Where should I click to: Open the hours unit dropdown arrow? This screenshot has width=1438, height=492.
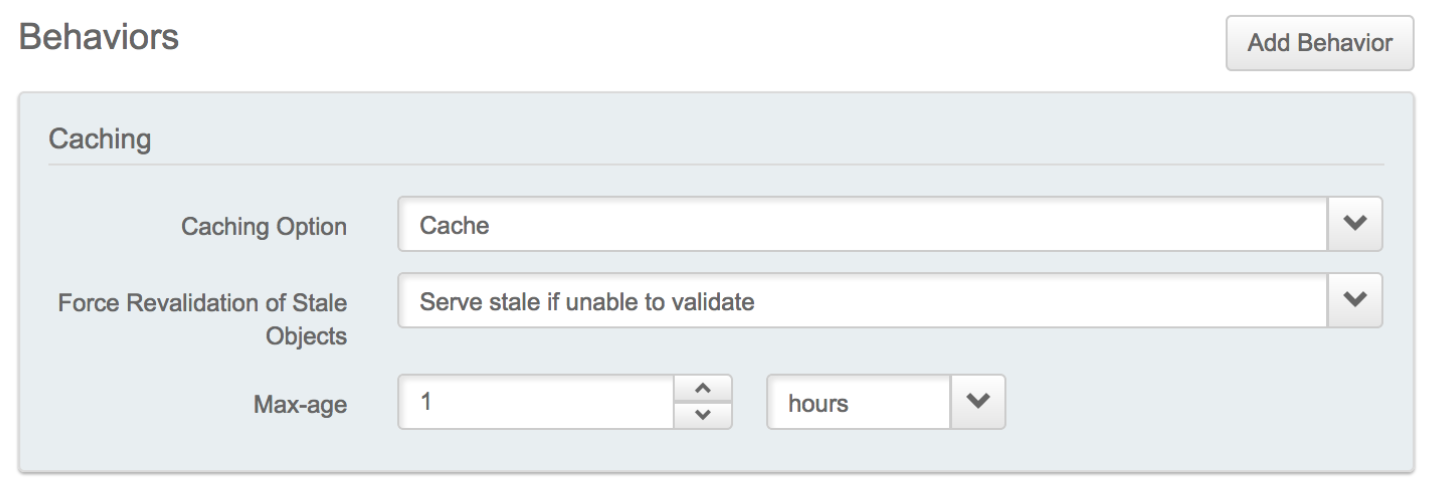[x=977, y=402]
